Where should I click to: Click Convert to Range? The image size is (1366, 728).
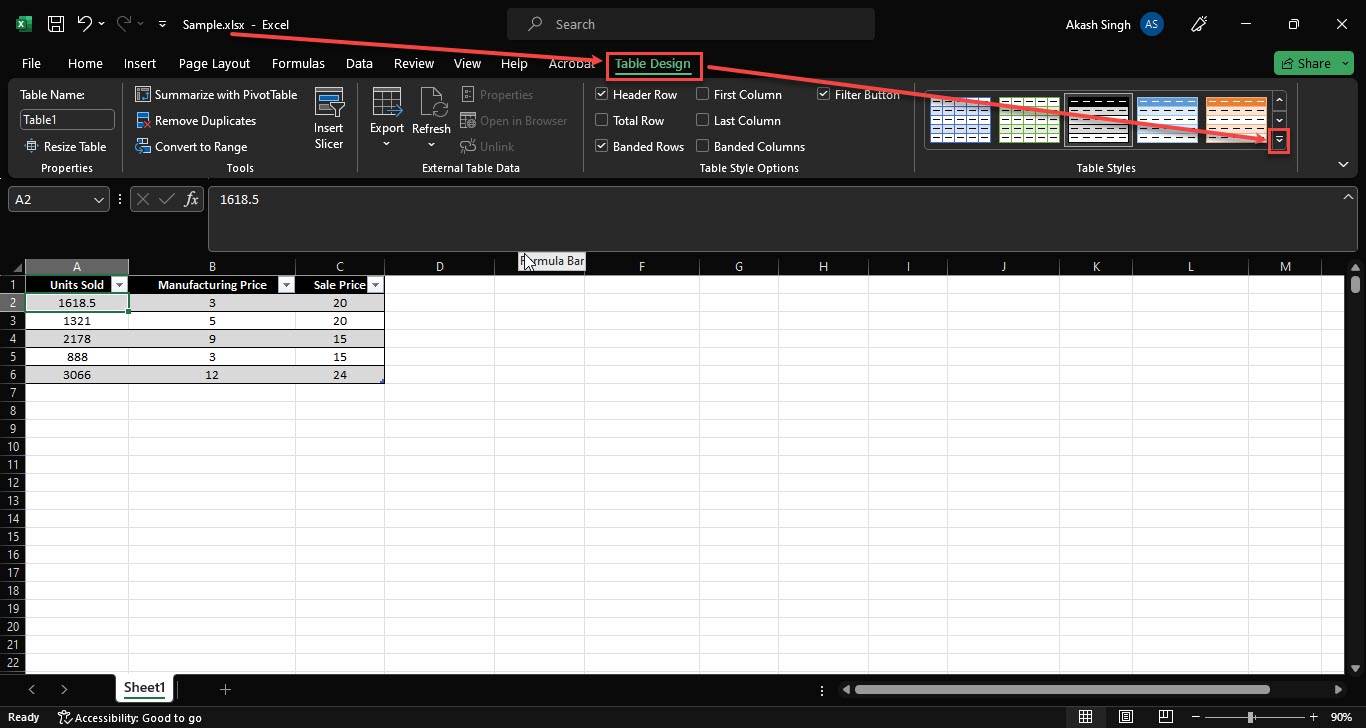click(200, 146)
